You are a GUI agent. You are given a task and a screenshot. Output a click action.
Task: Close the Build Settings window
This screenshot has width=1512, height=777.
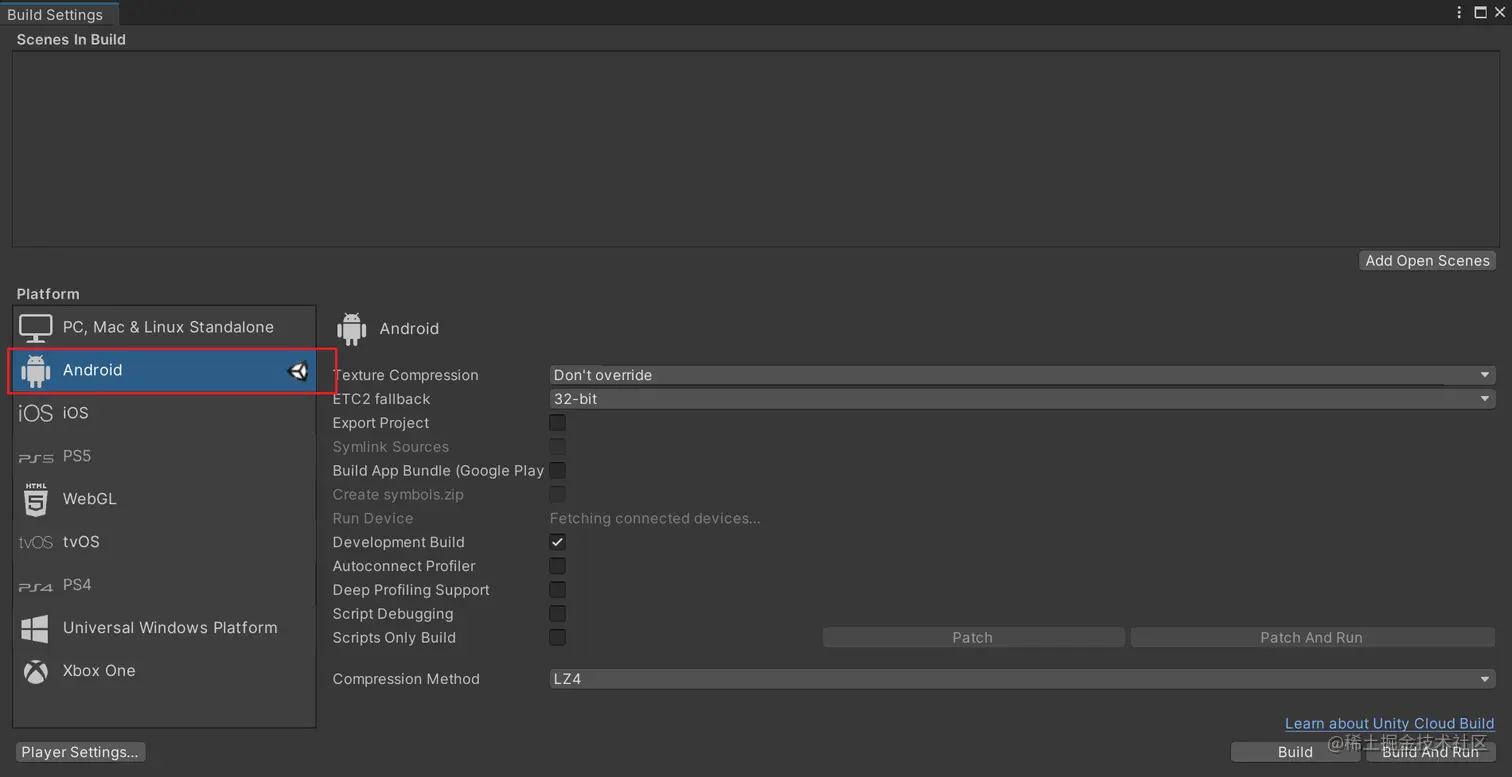1499,12
